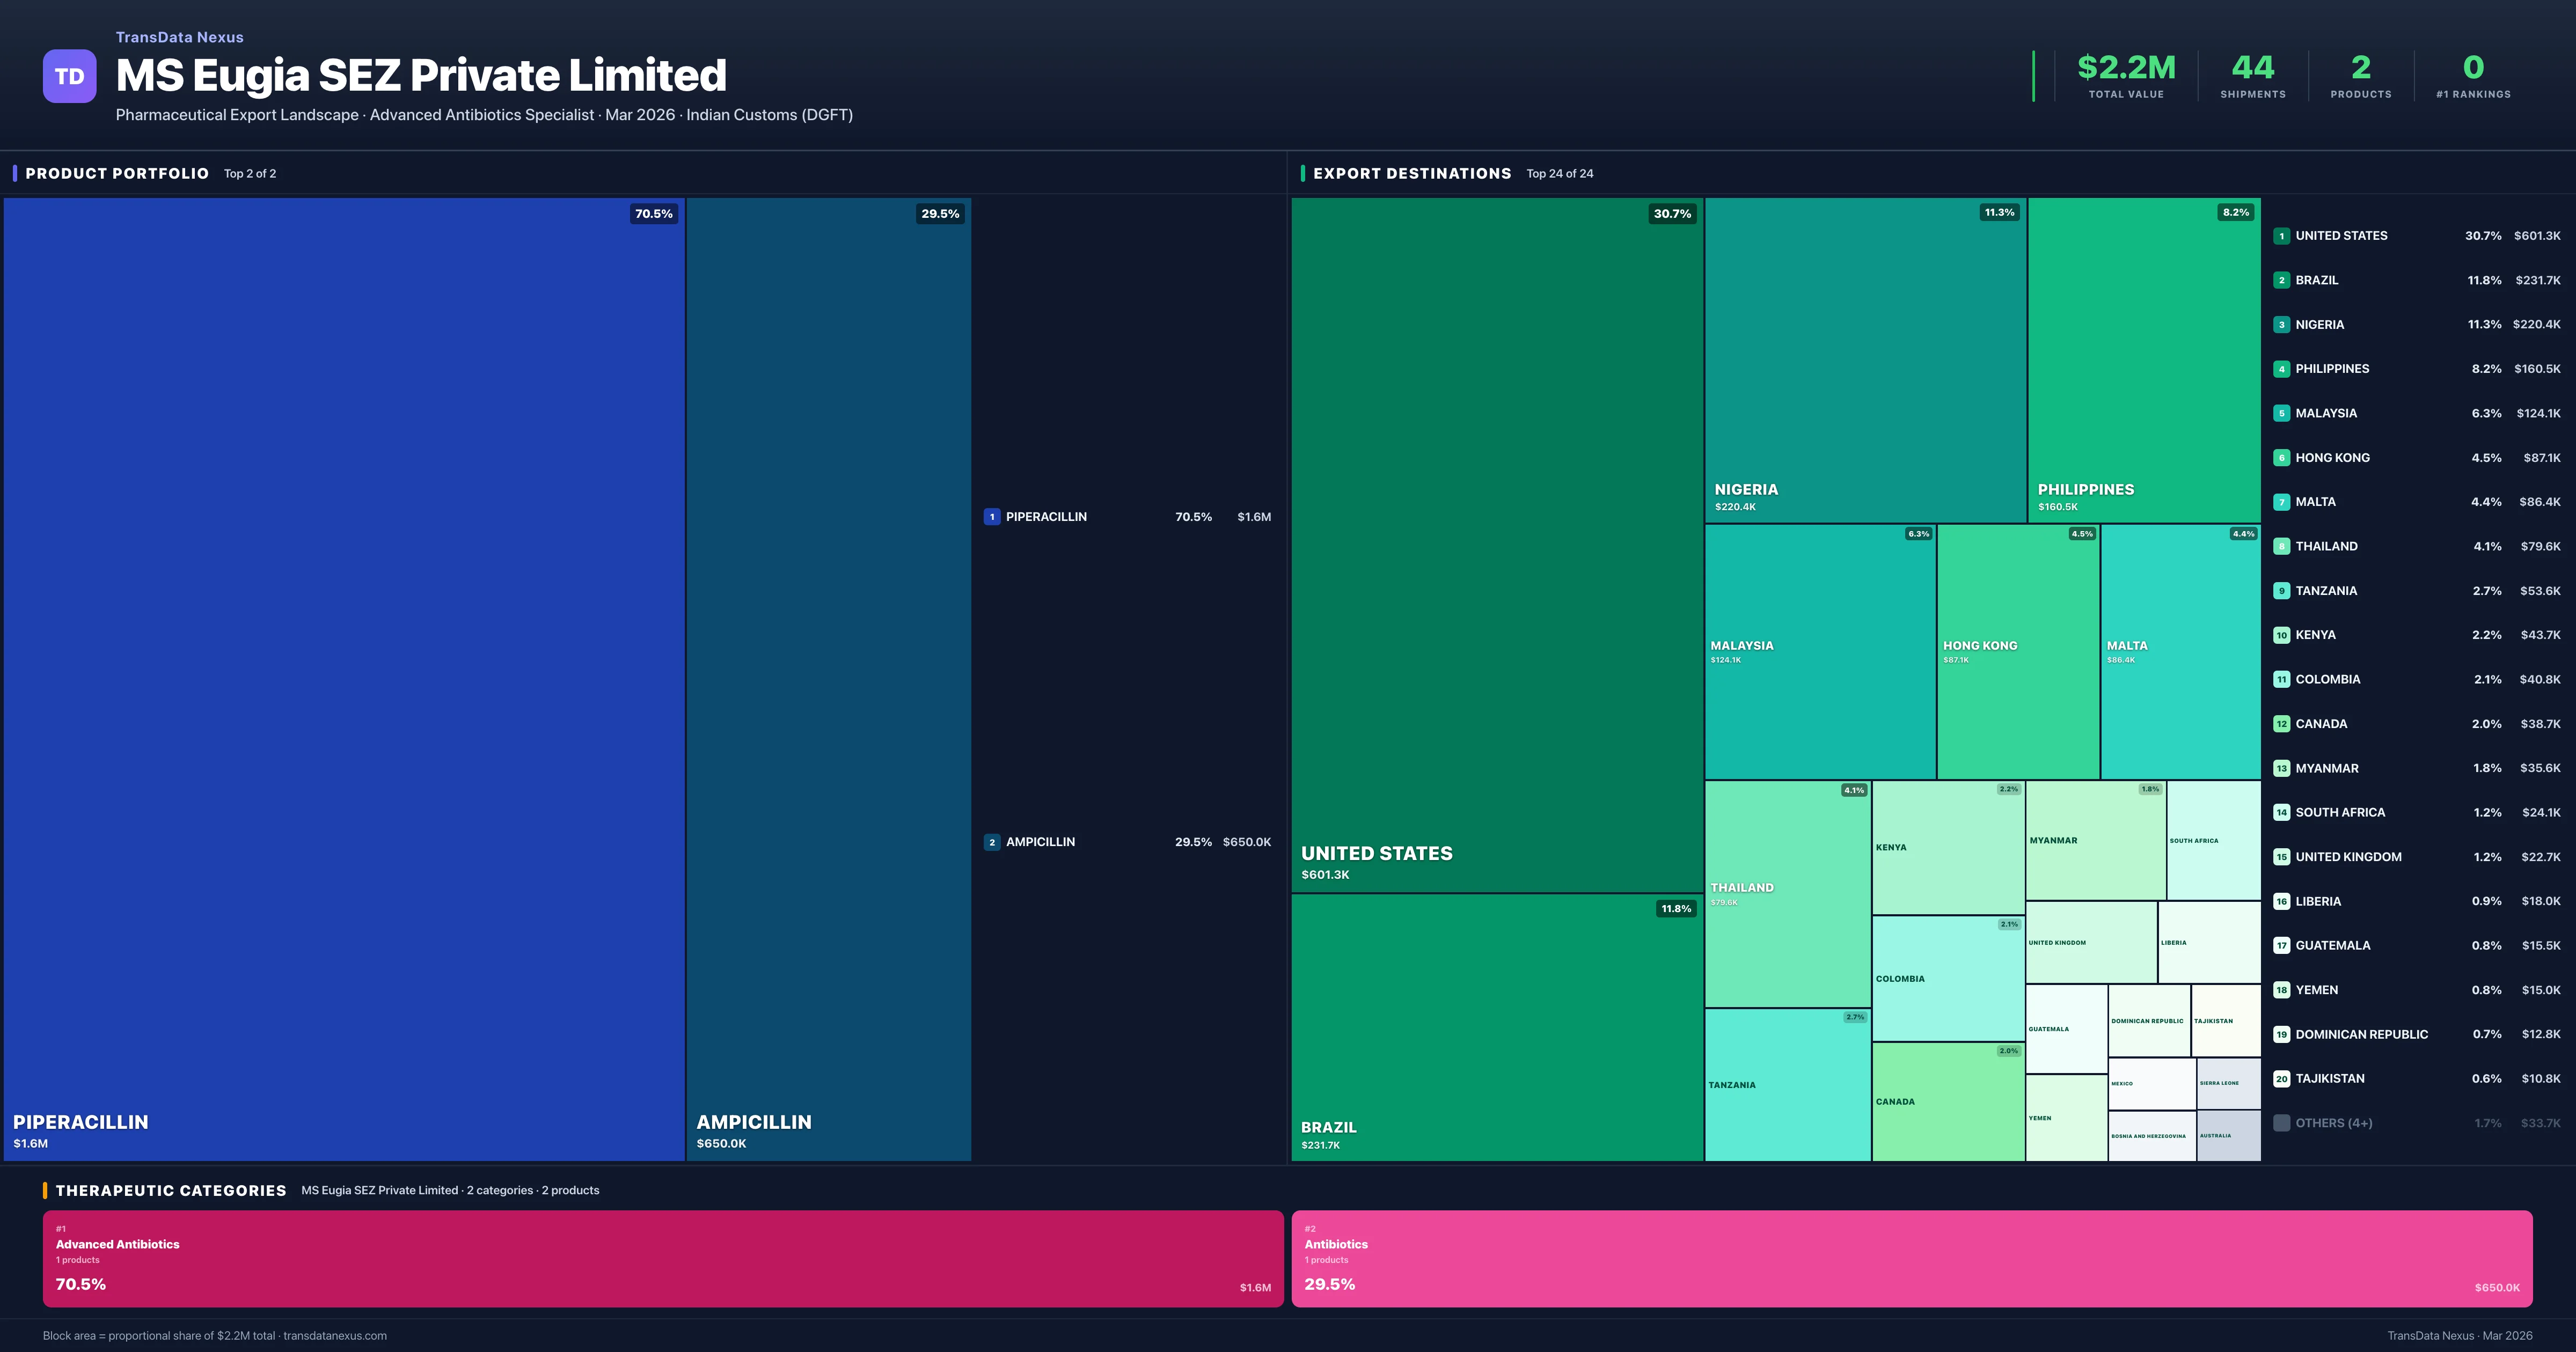This screenshot has height=1352, width=2576.
Task: Click the United States treemap tile
Action: 1496,544
